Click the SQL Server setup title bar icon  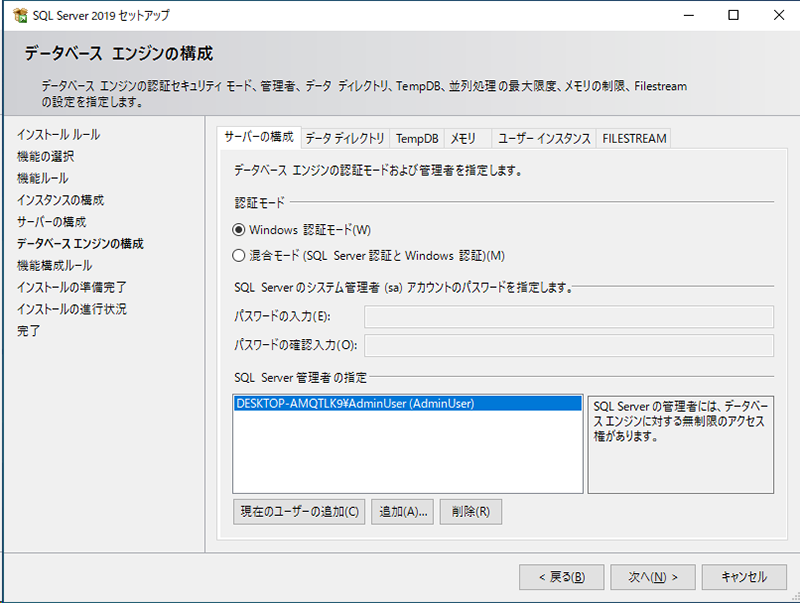(20, 15)
